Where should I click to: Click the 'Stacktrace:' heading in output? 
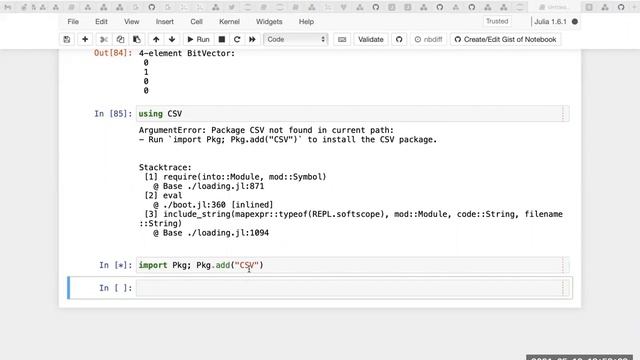[x=165, y=167]
